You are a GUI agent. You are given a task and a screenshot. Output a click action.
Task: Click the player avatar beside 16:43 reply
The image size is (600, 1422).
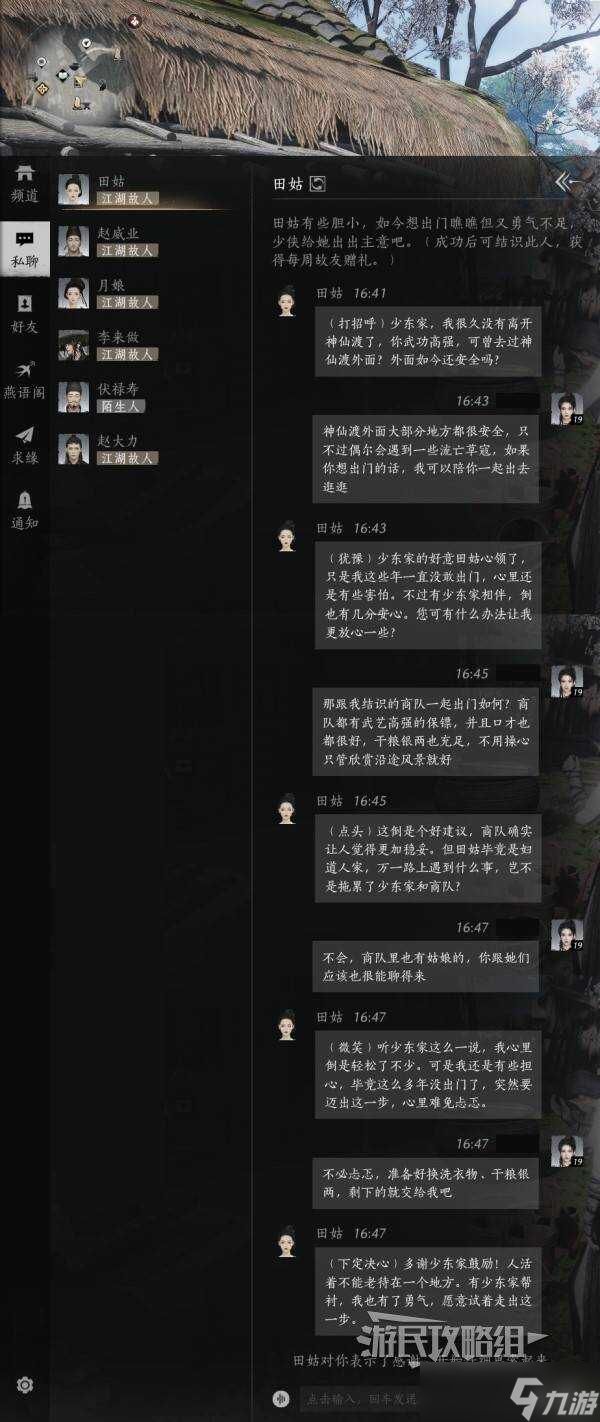(566, 408)
